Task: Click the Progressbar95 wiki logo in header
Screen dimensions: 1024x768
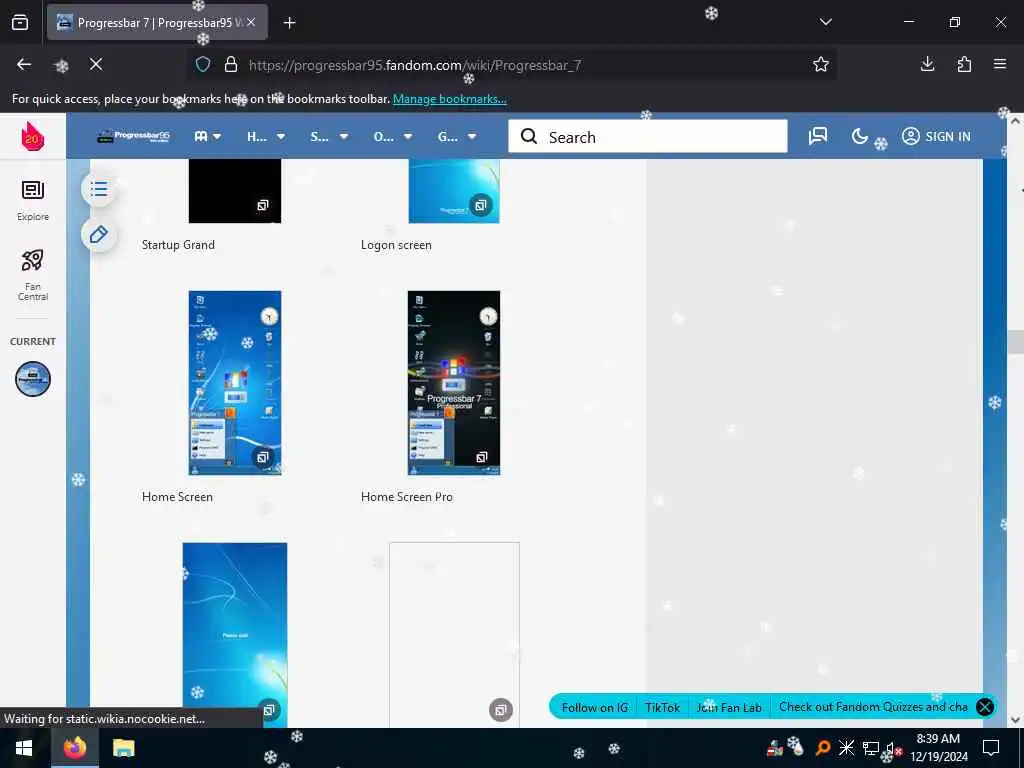Action: click(x=133, y=136)
